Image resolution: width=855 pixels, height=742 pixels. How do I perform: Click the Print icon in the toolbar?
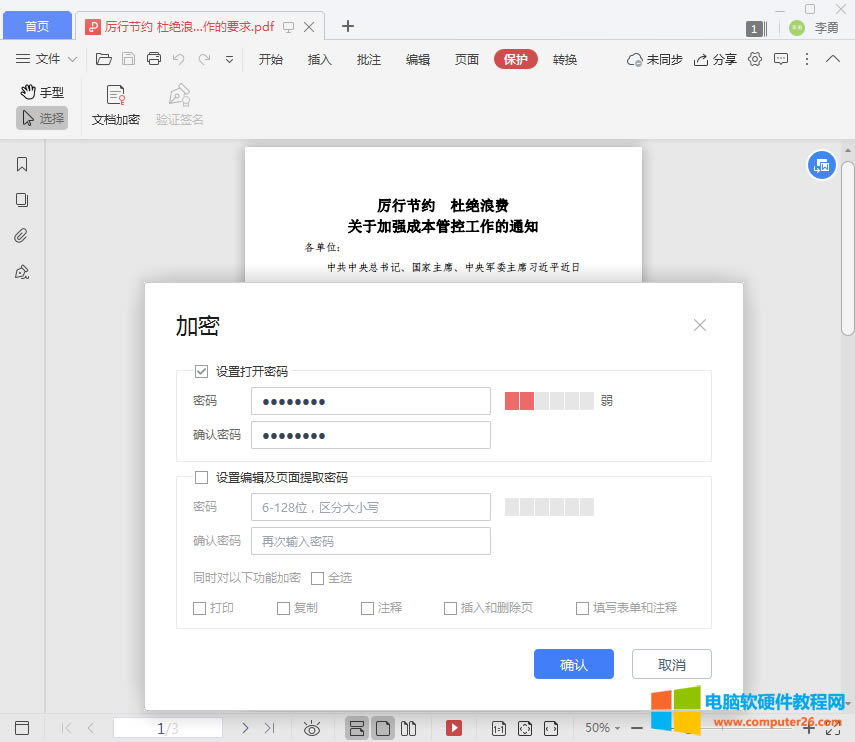tap(154, 59)
